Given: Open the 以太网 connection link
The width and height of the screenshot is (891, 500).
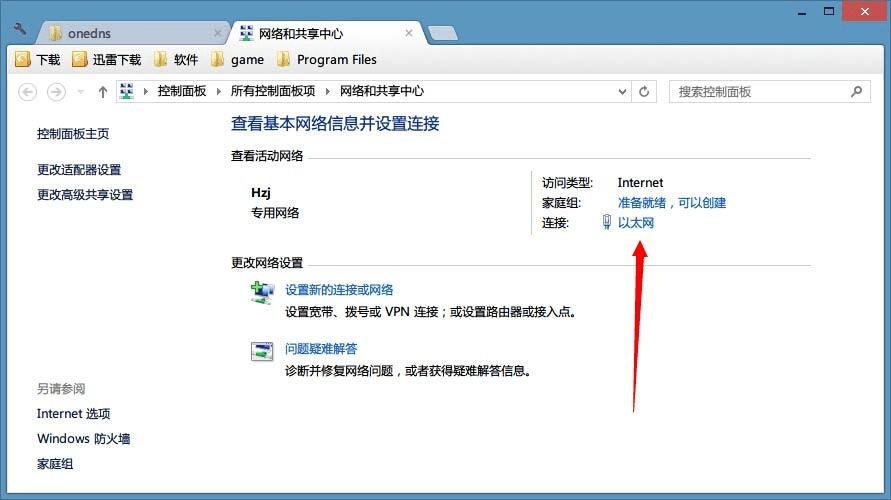Looking at the screenshot, I should click(635, 223).
